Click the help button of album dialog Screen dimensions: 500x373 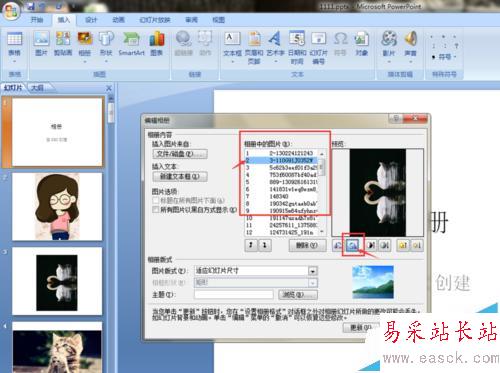[396, 118]
